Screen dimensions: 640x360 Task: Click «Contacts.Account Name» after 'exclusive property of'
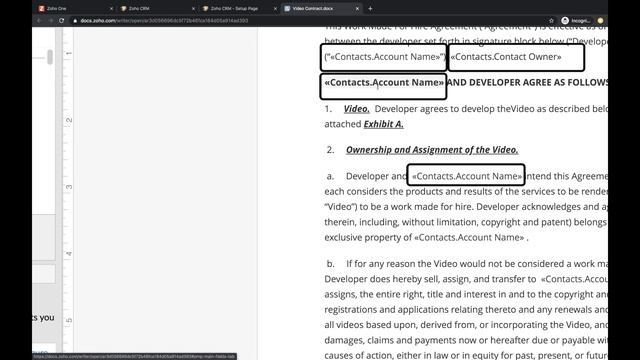tap(469, 238)
